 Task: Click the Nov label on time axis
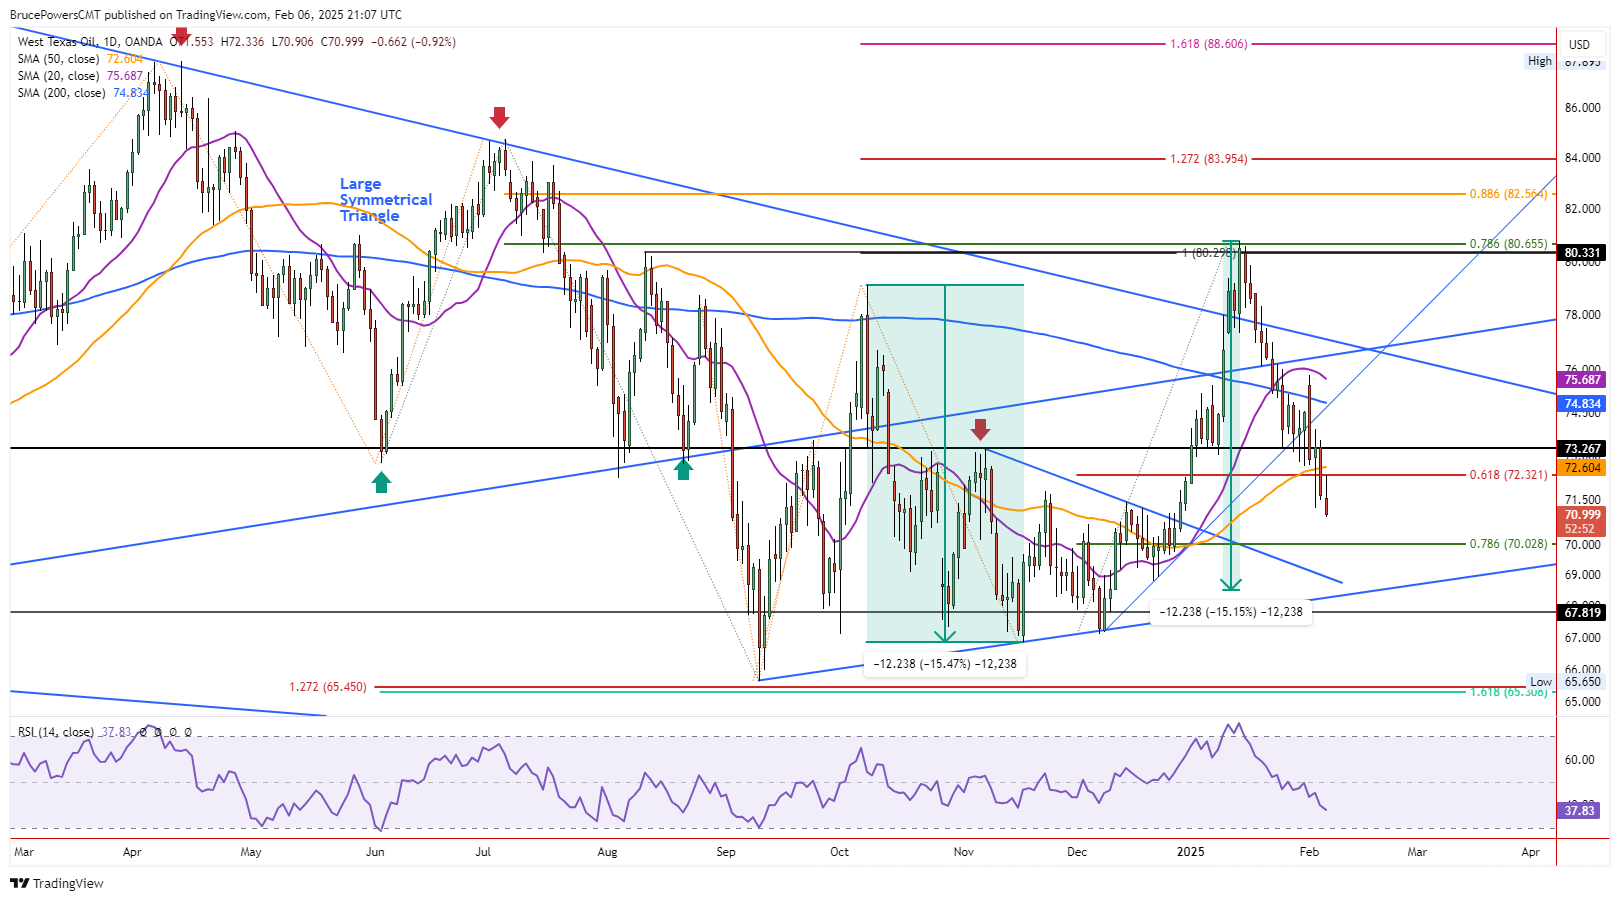pos(963,852)
